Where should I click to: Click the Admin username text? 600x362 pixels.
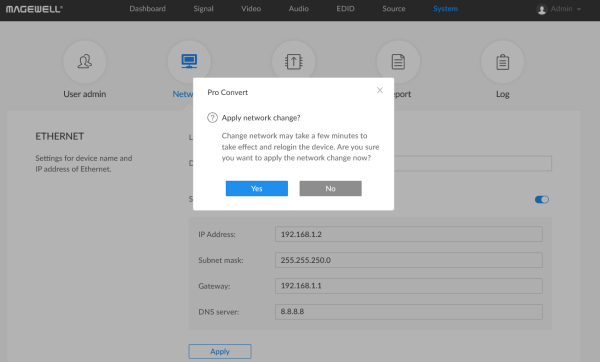561,9
